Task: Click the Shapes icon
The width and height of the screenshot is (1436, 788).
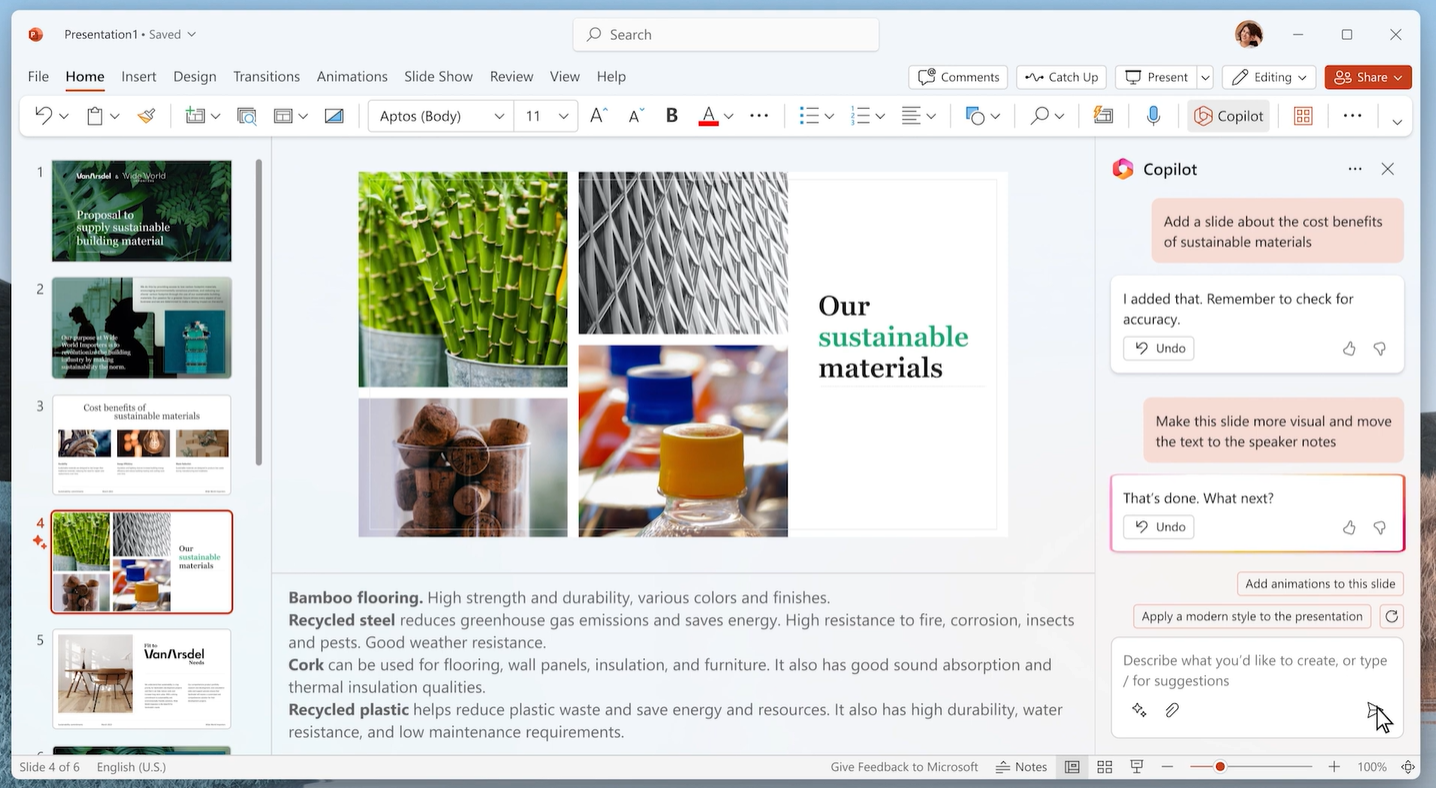Action: pyautogui.click(x=975, y=116)
